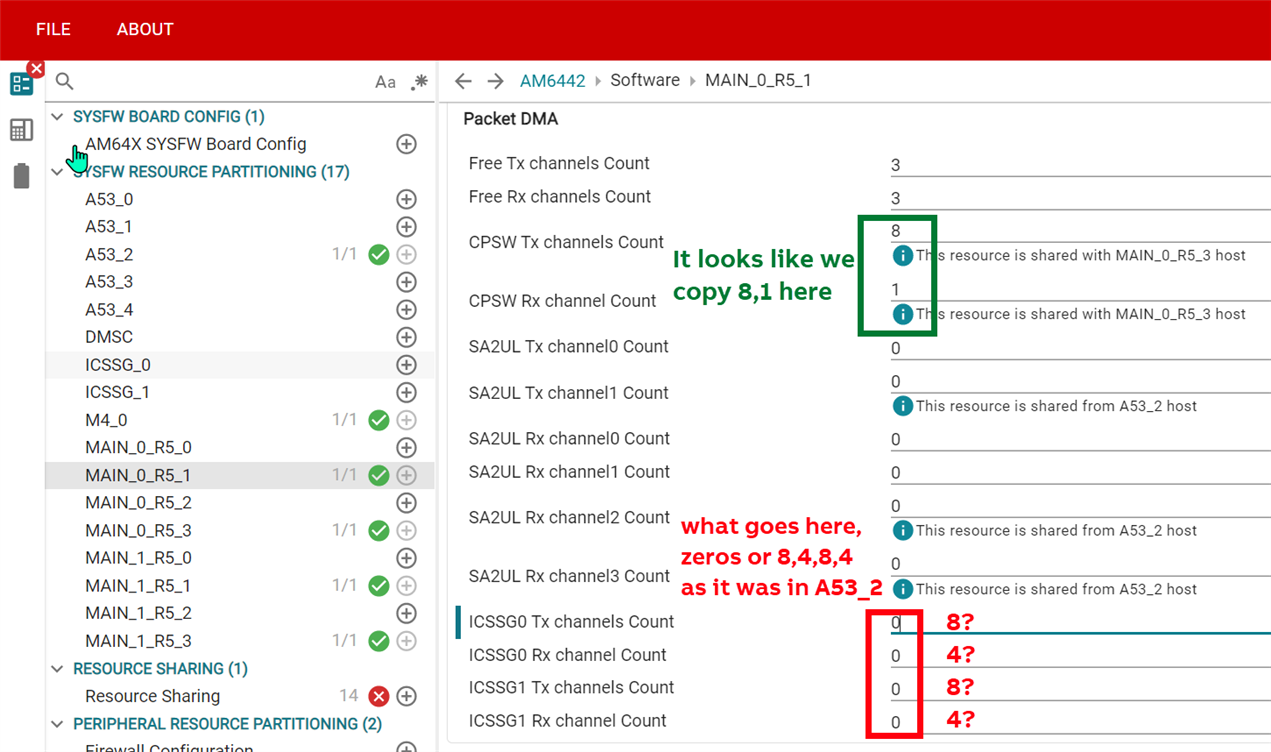Open Resource Sharing tree item
This screenshot has width=1271, height=752.
pos(152,696)
